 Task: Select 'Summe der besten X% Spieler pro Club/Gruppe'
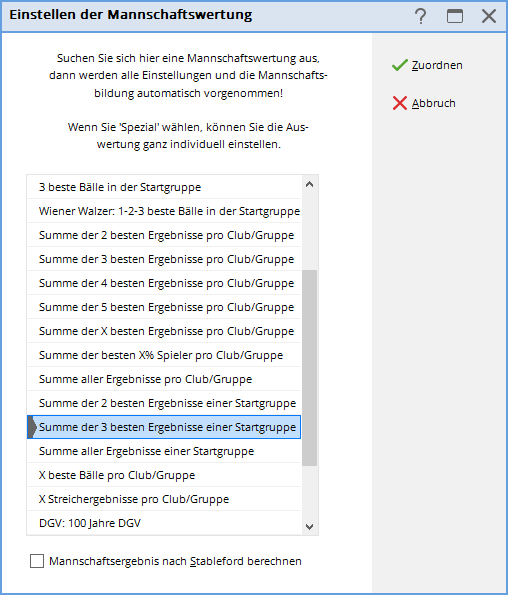coord(164,355)
